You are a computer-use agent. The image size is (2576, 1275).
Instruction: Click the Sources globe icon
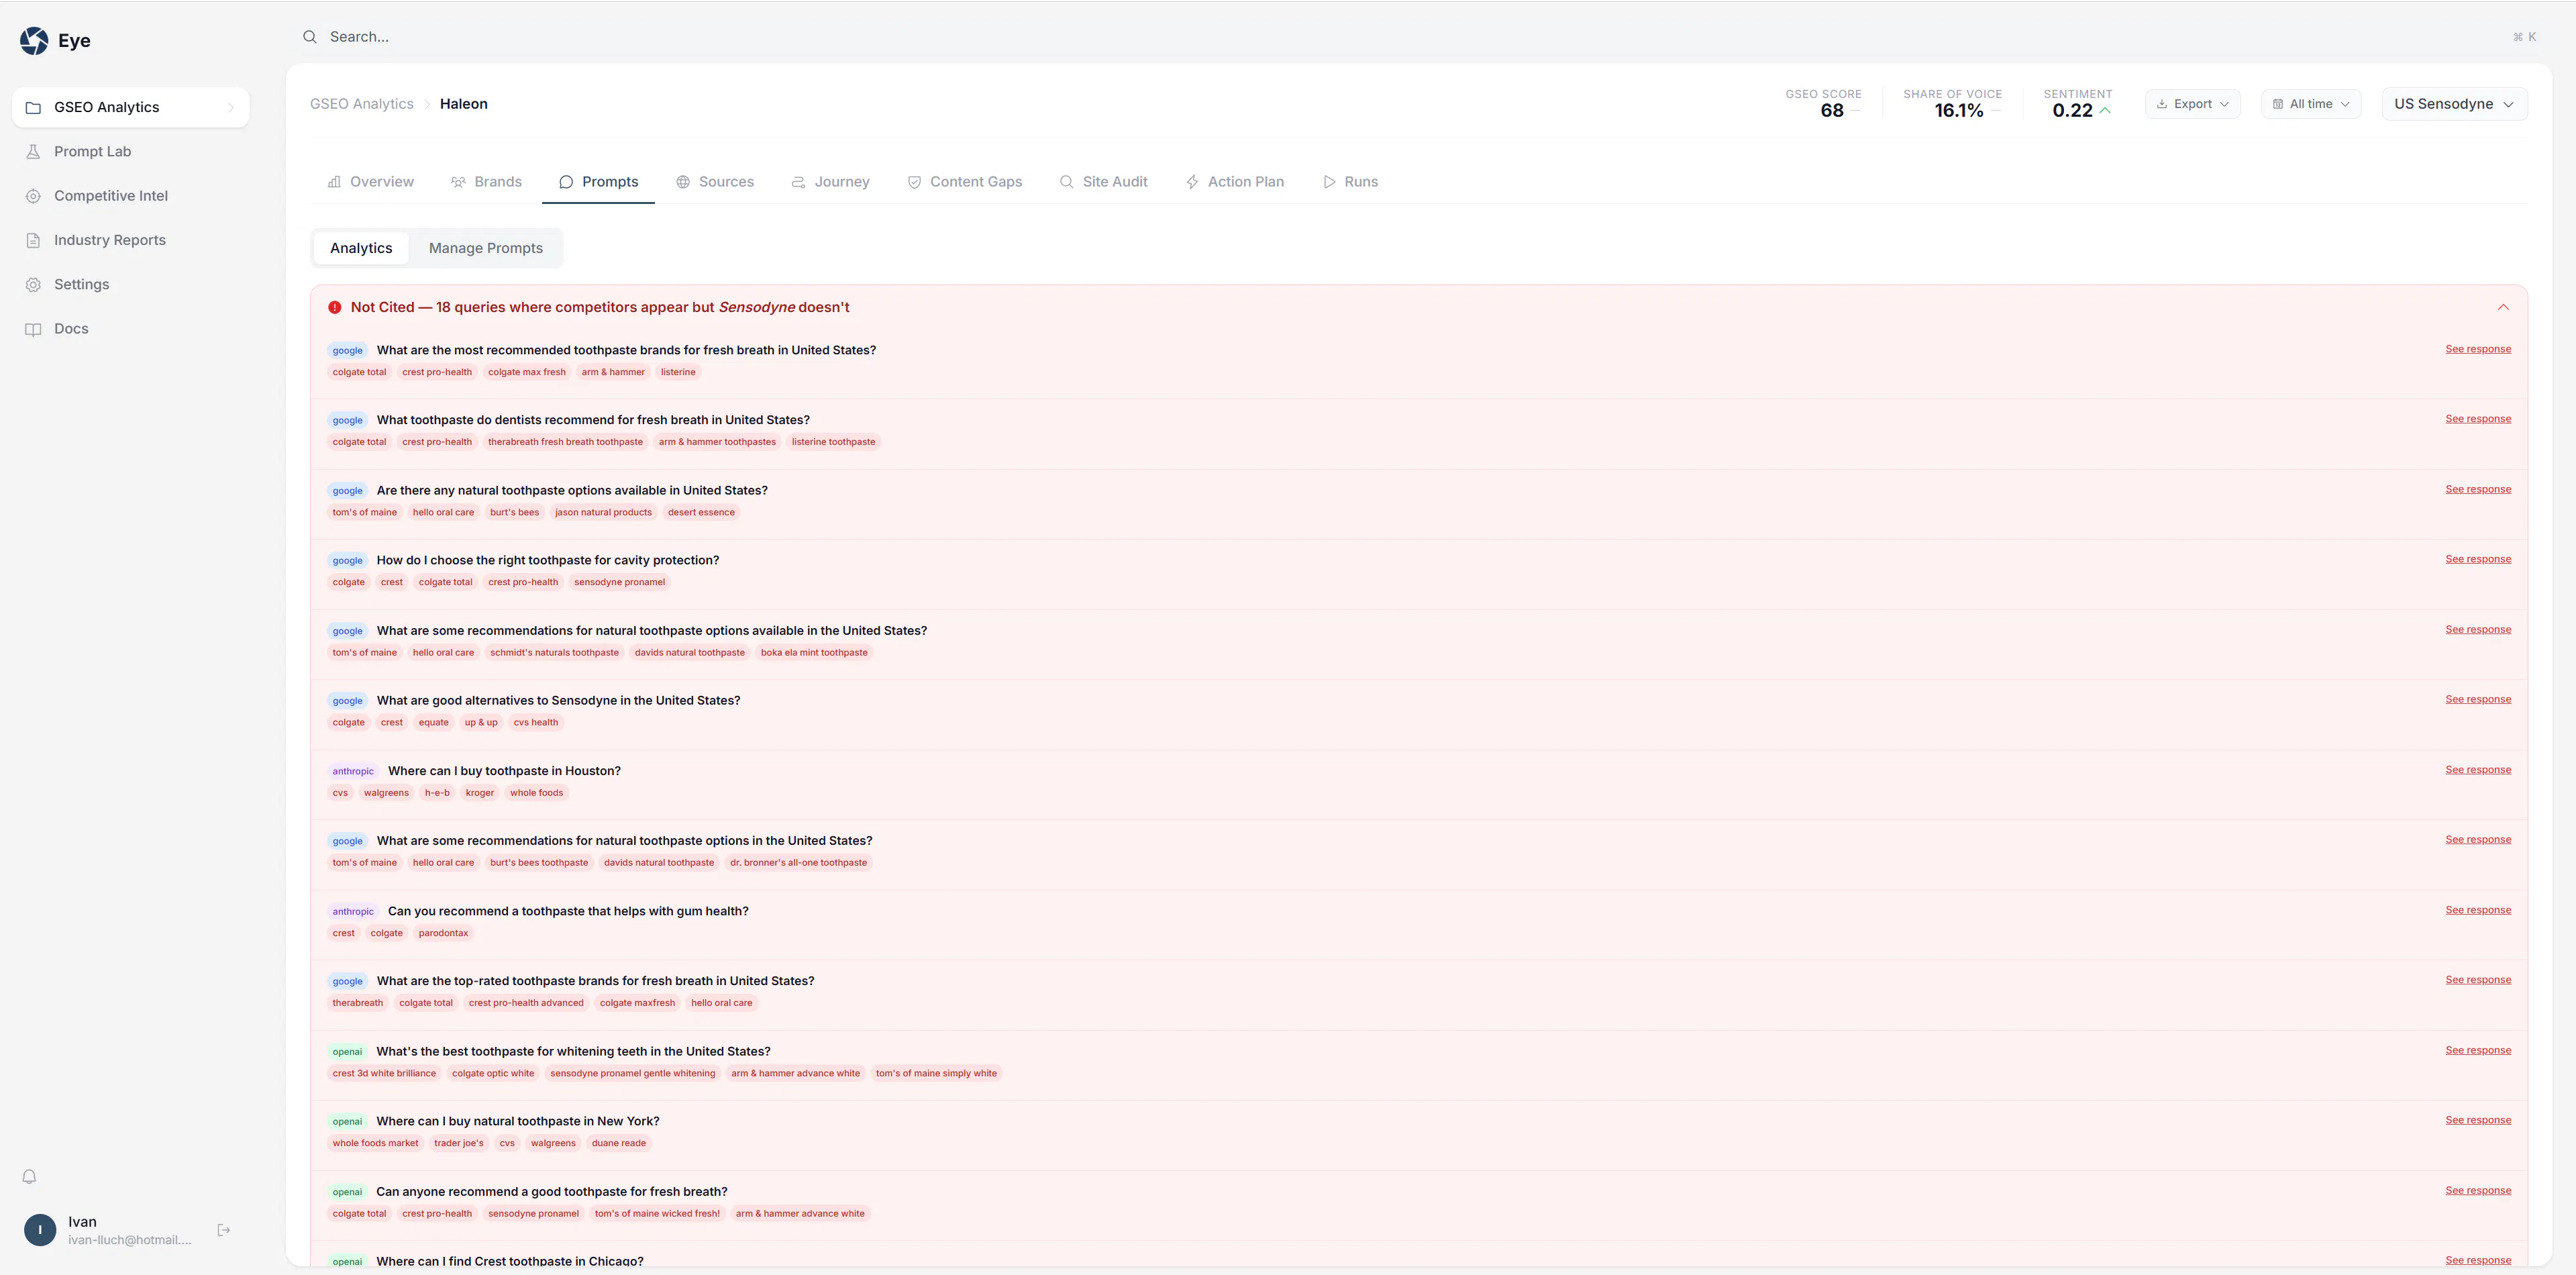click(683, 182)
